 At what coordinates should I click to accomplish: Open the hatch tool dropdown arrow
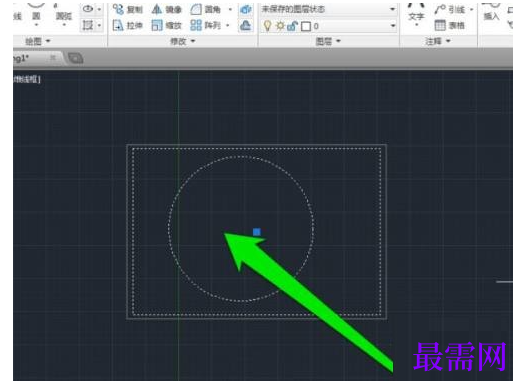[99, 25]
